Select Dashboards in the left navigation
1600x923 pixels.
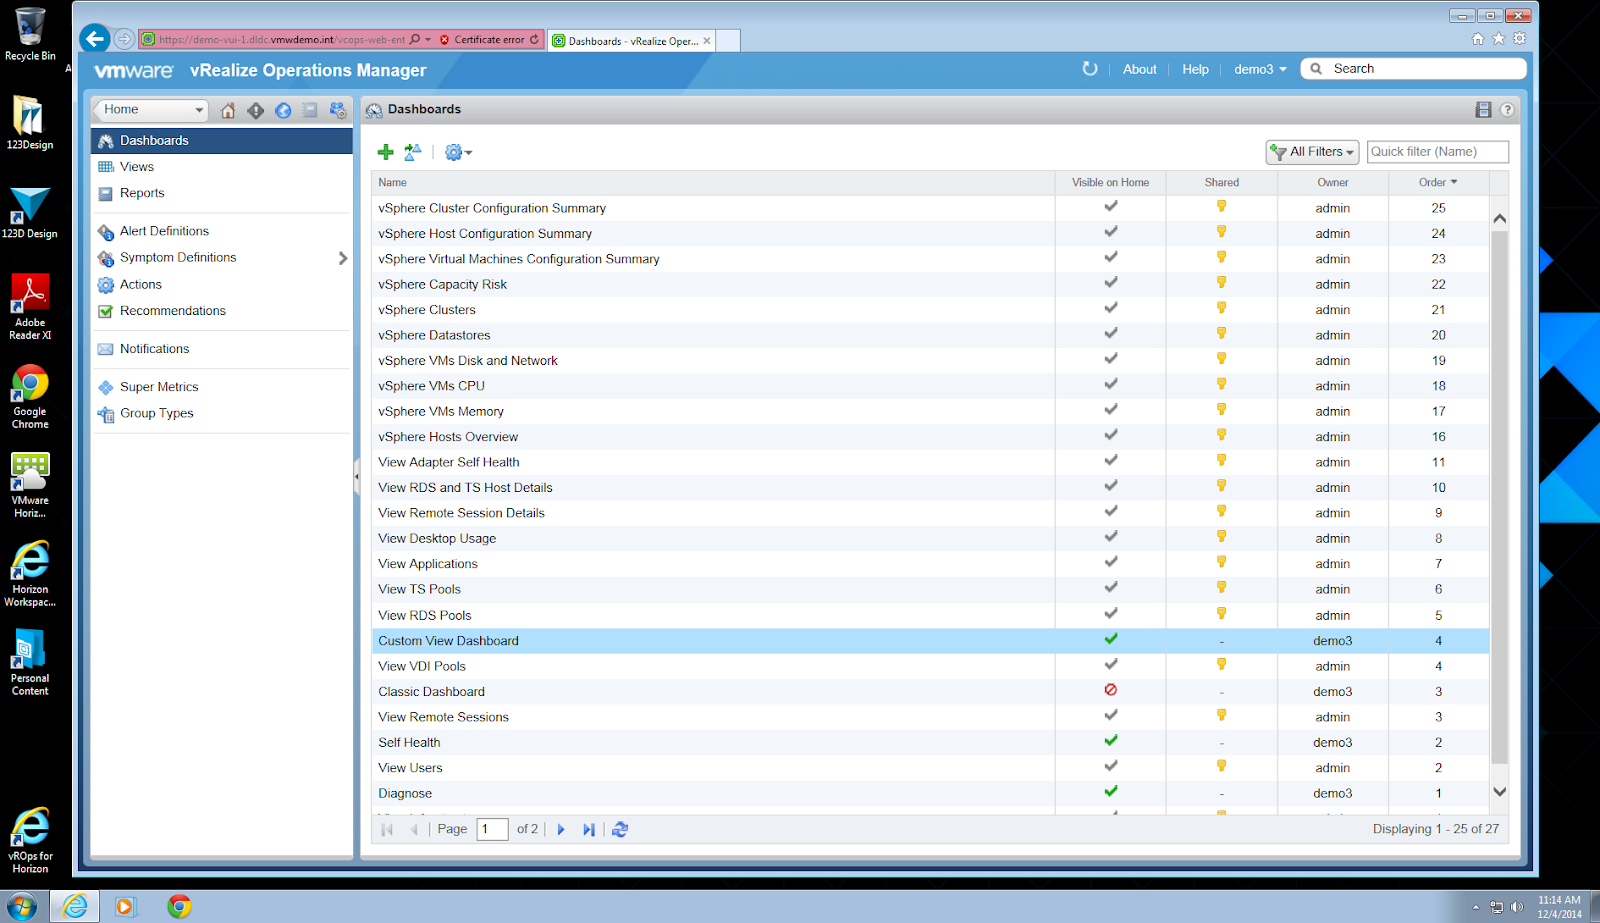pyautogui.click(x=221, y=141)
